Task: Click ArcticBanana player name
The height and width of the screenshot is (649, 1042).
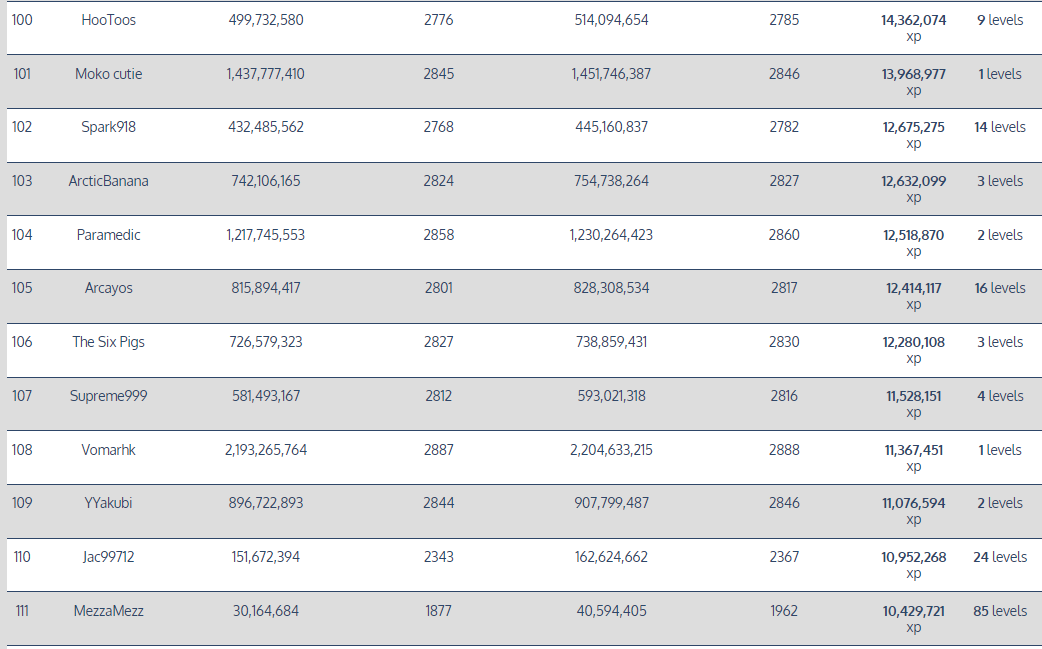Action: point(108,181)
